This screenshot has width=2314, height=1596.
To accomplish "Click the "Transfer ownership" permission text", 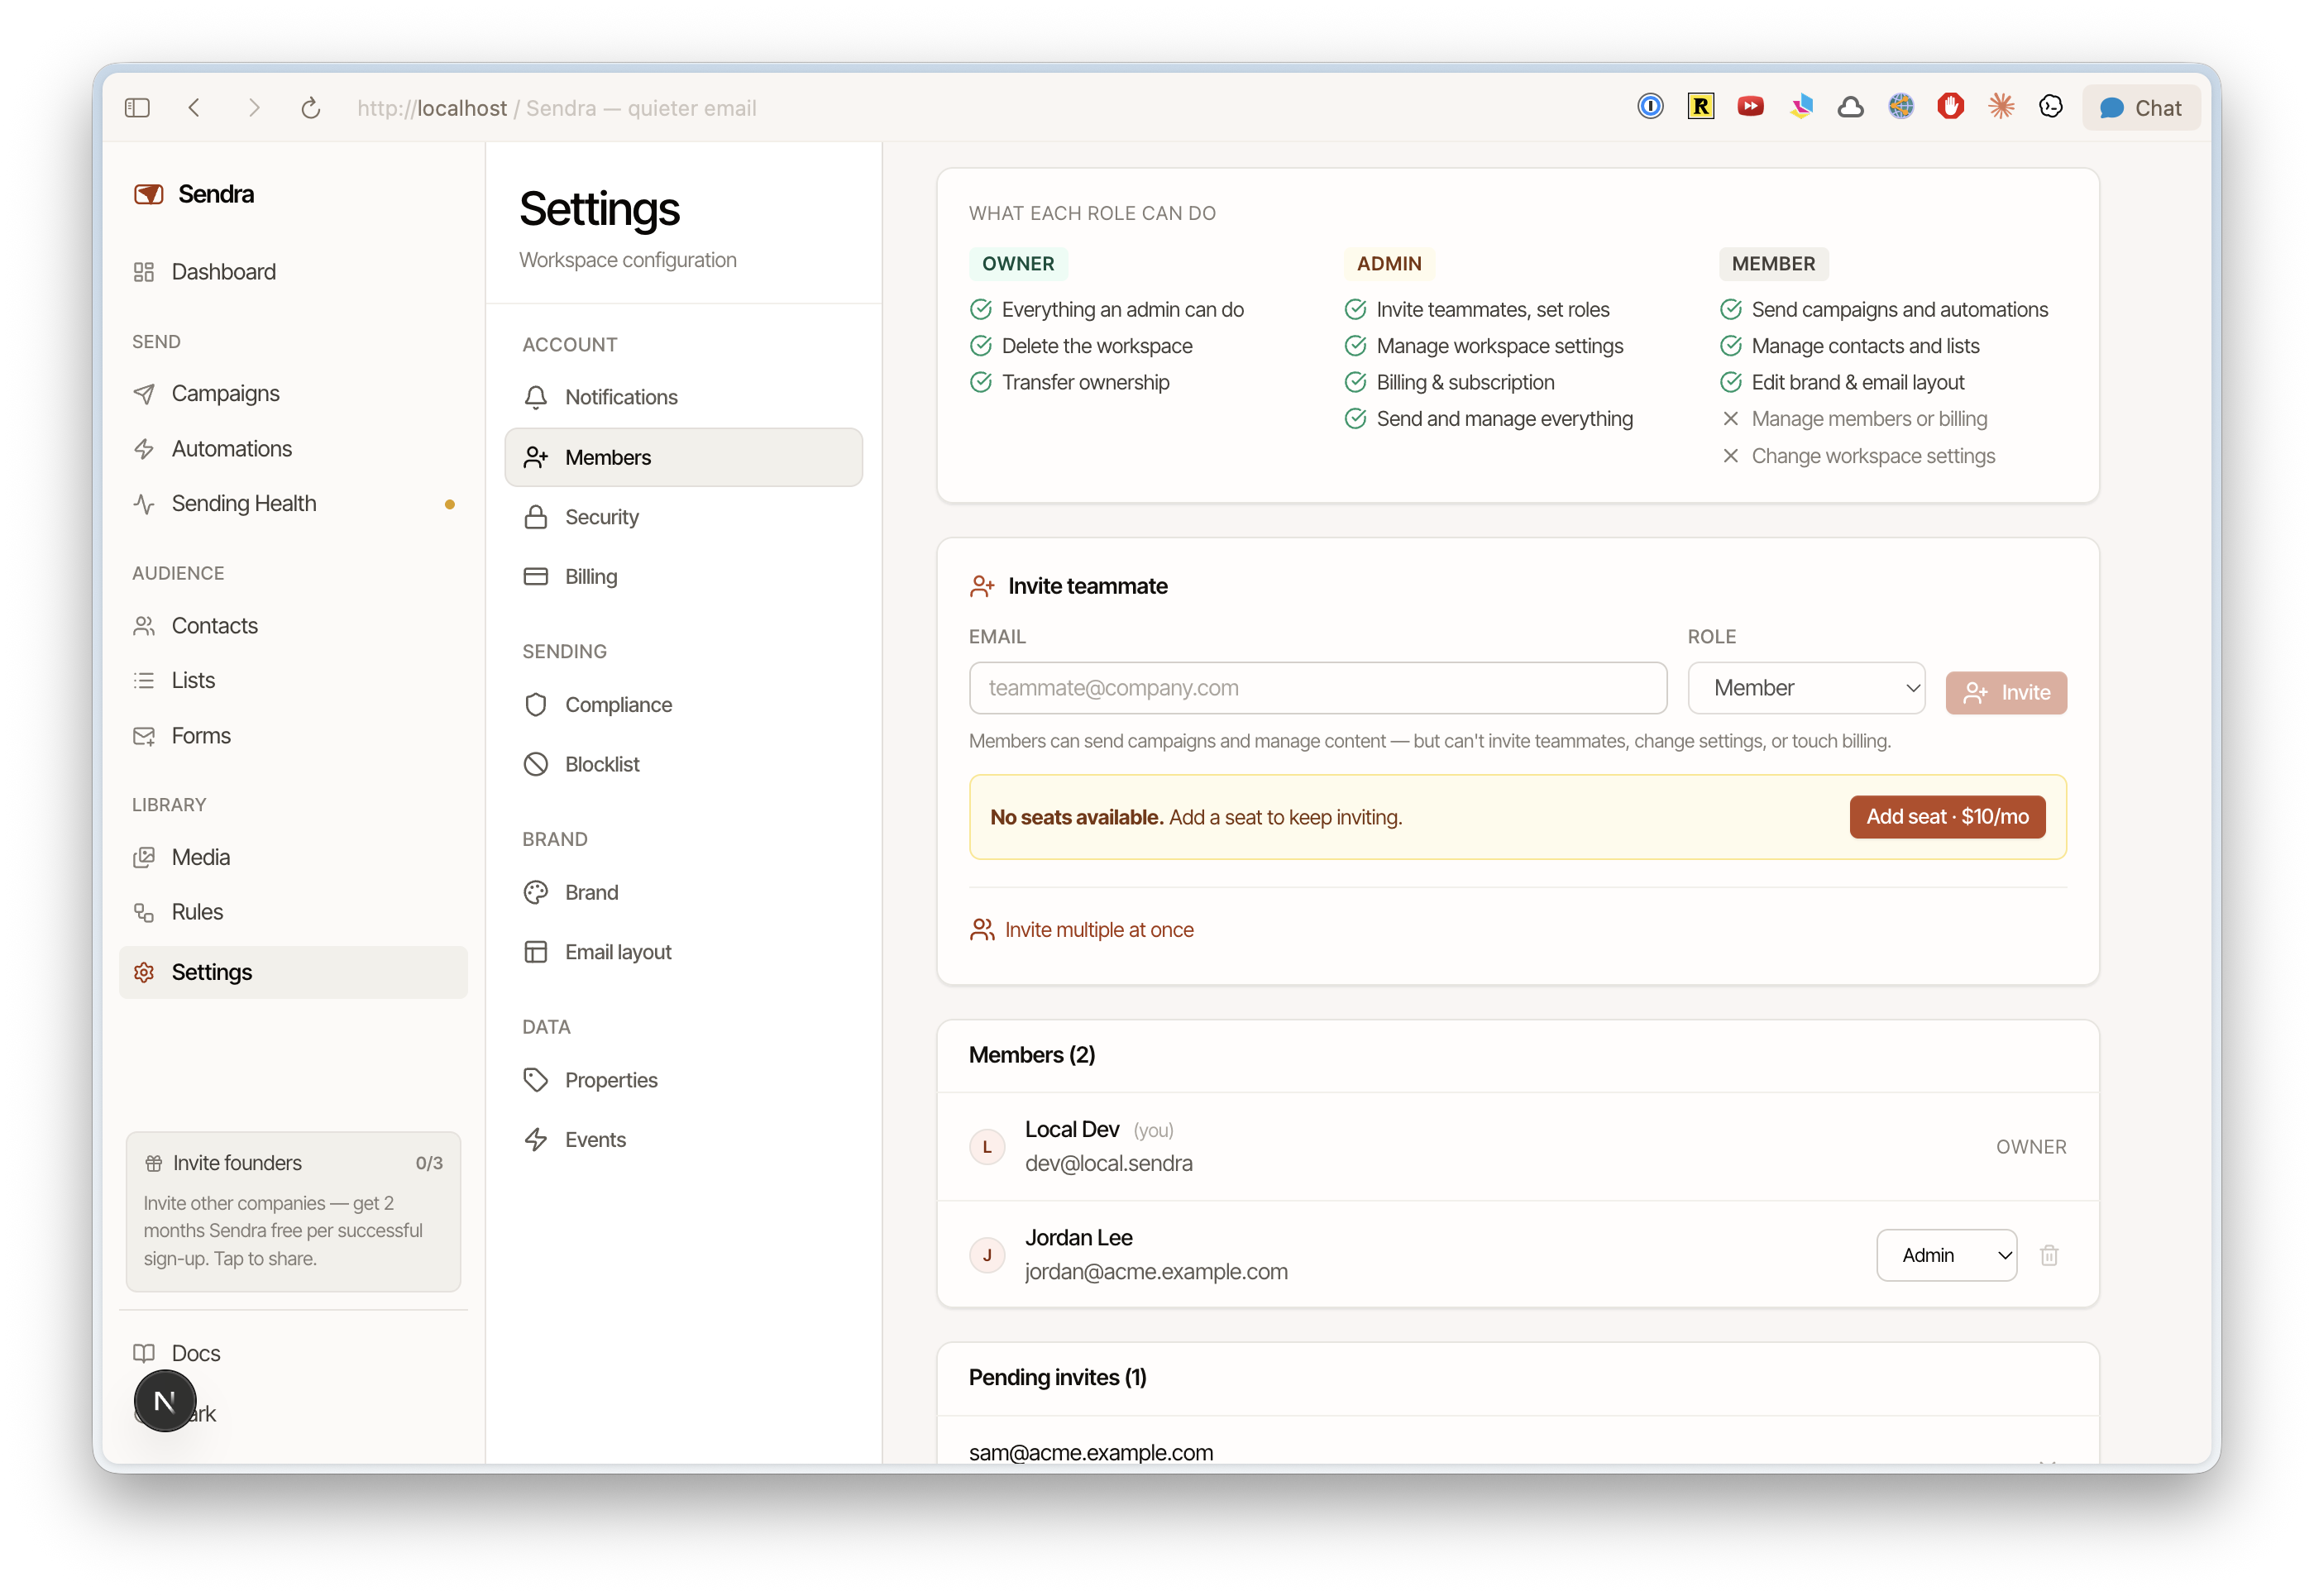I will point(1086,383).
